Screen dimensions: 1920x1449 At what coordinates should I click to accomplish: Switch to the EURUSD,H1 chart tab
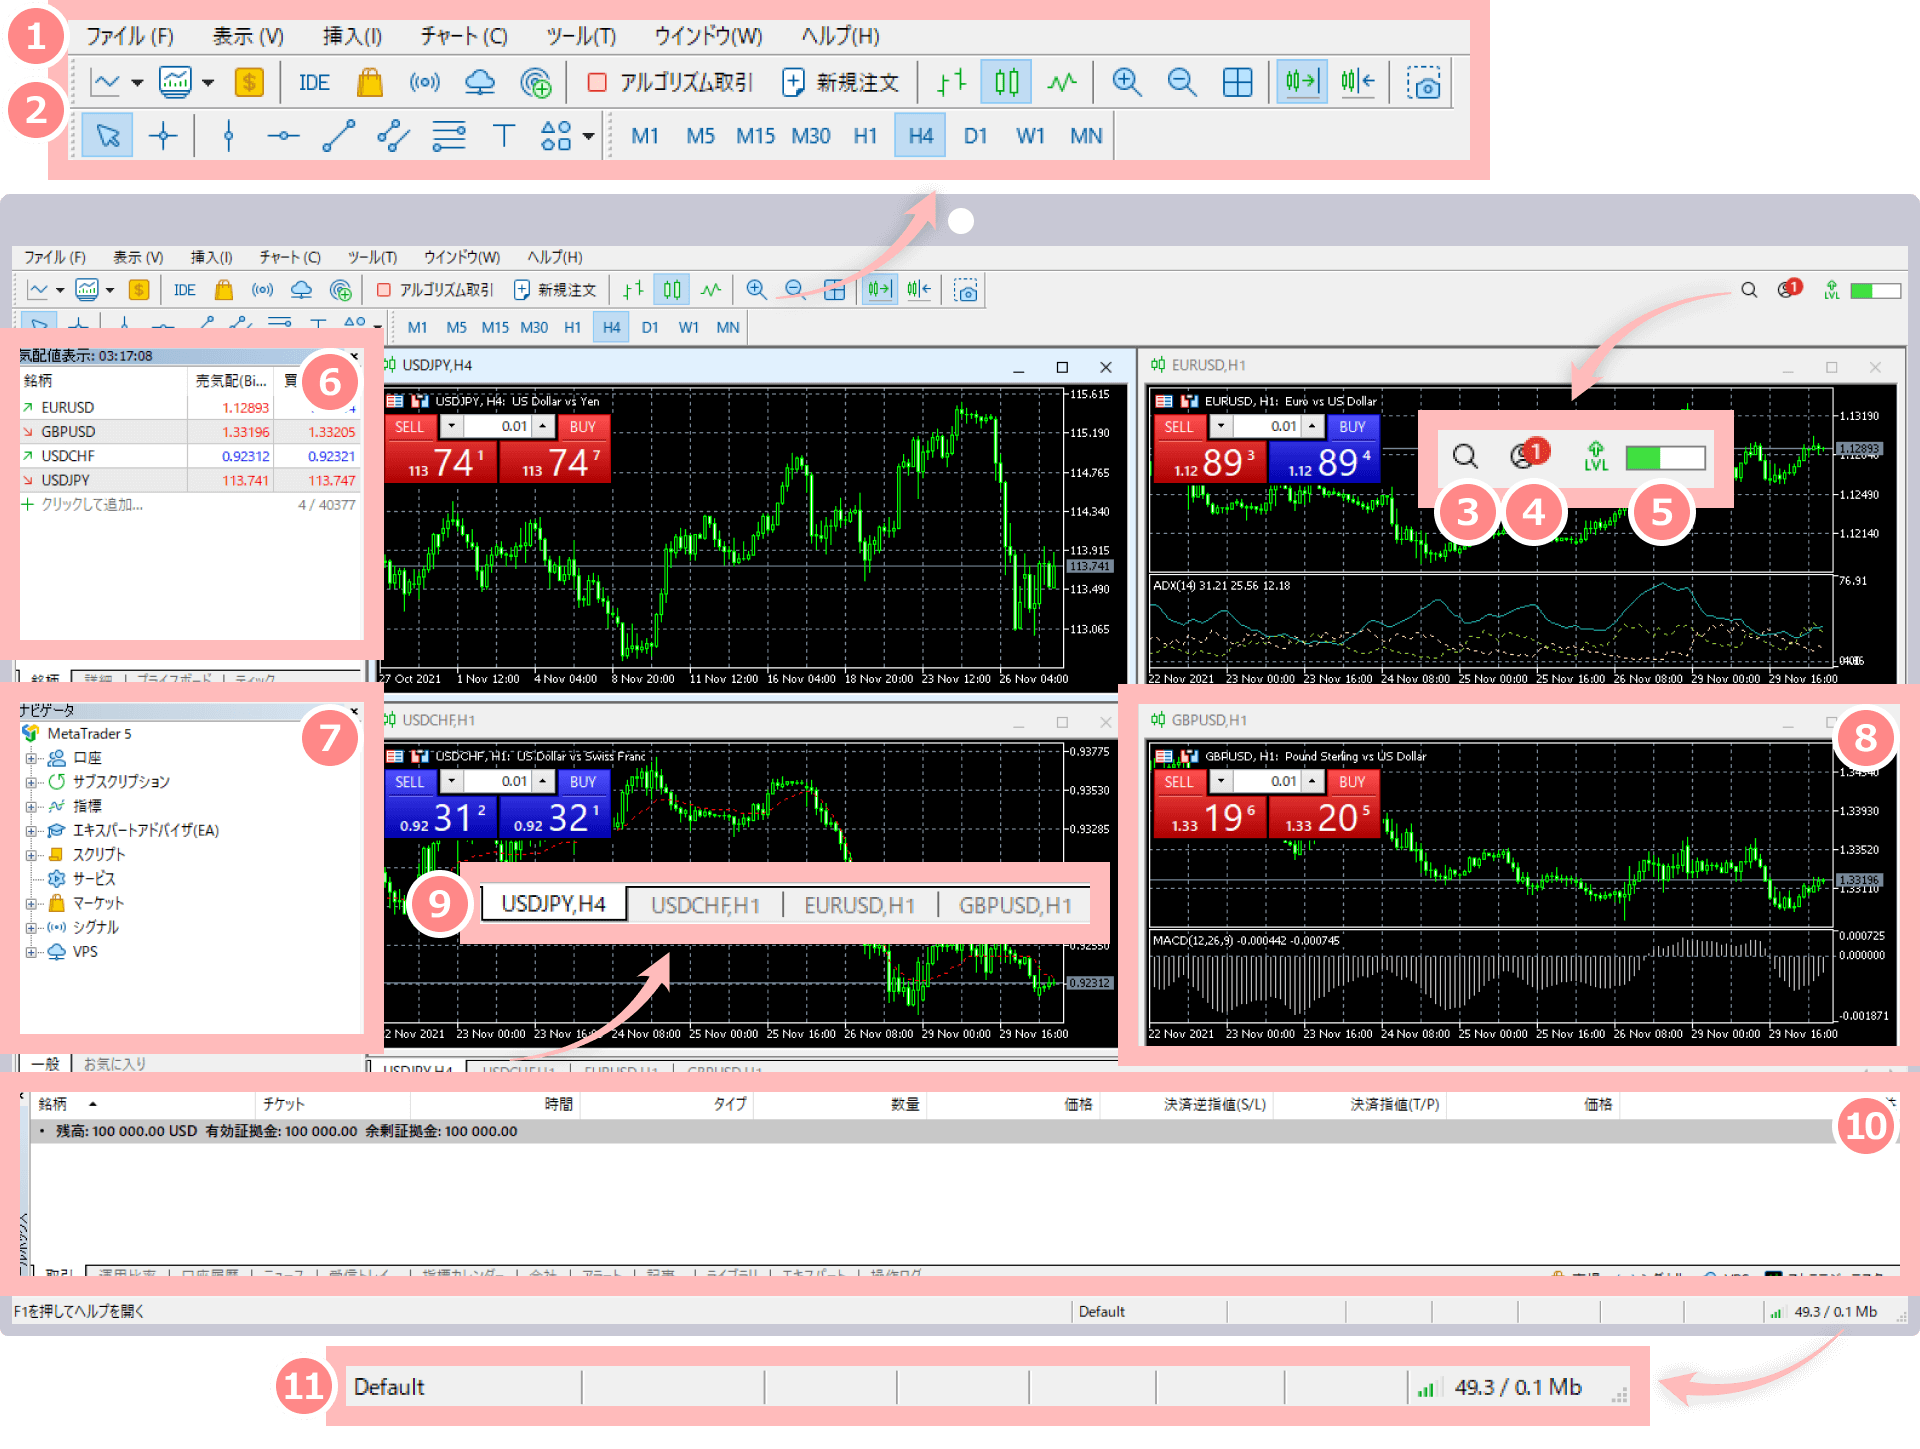(x=859, y=905)
